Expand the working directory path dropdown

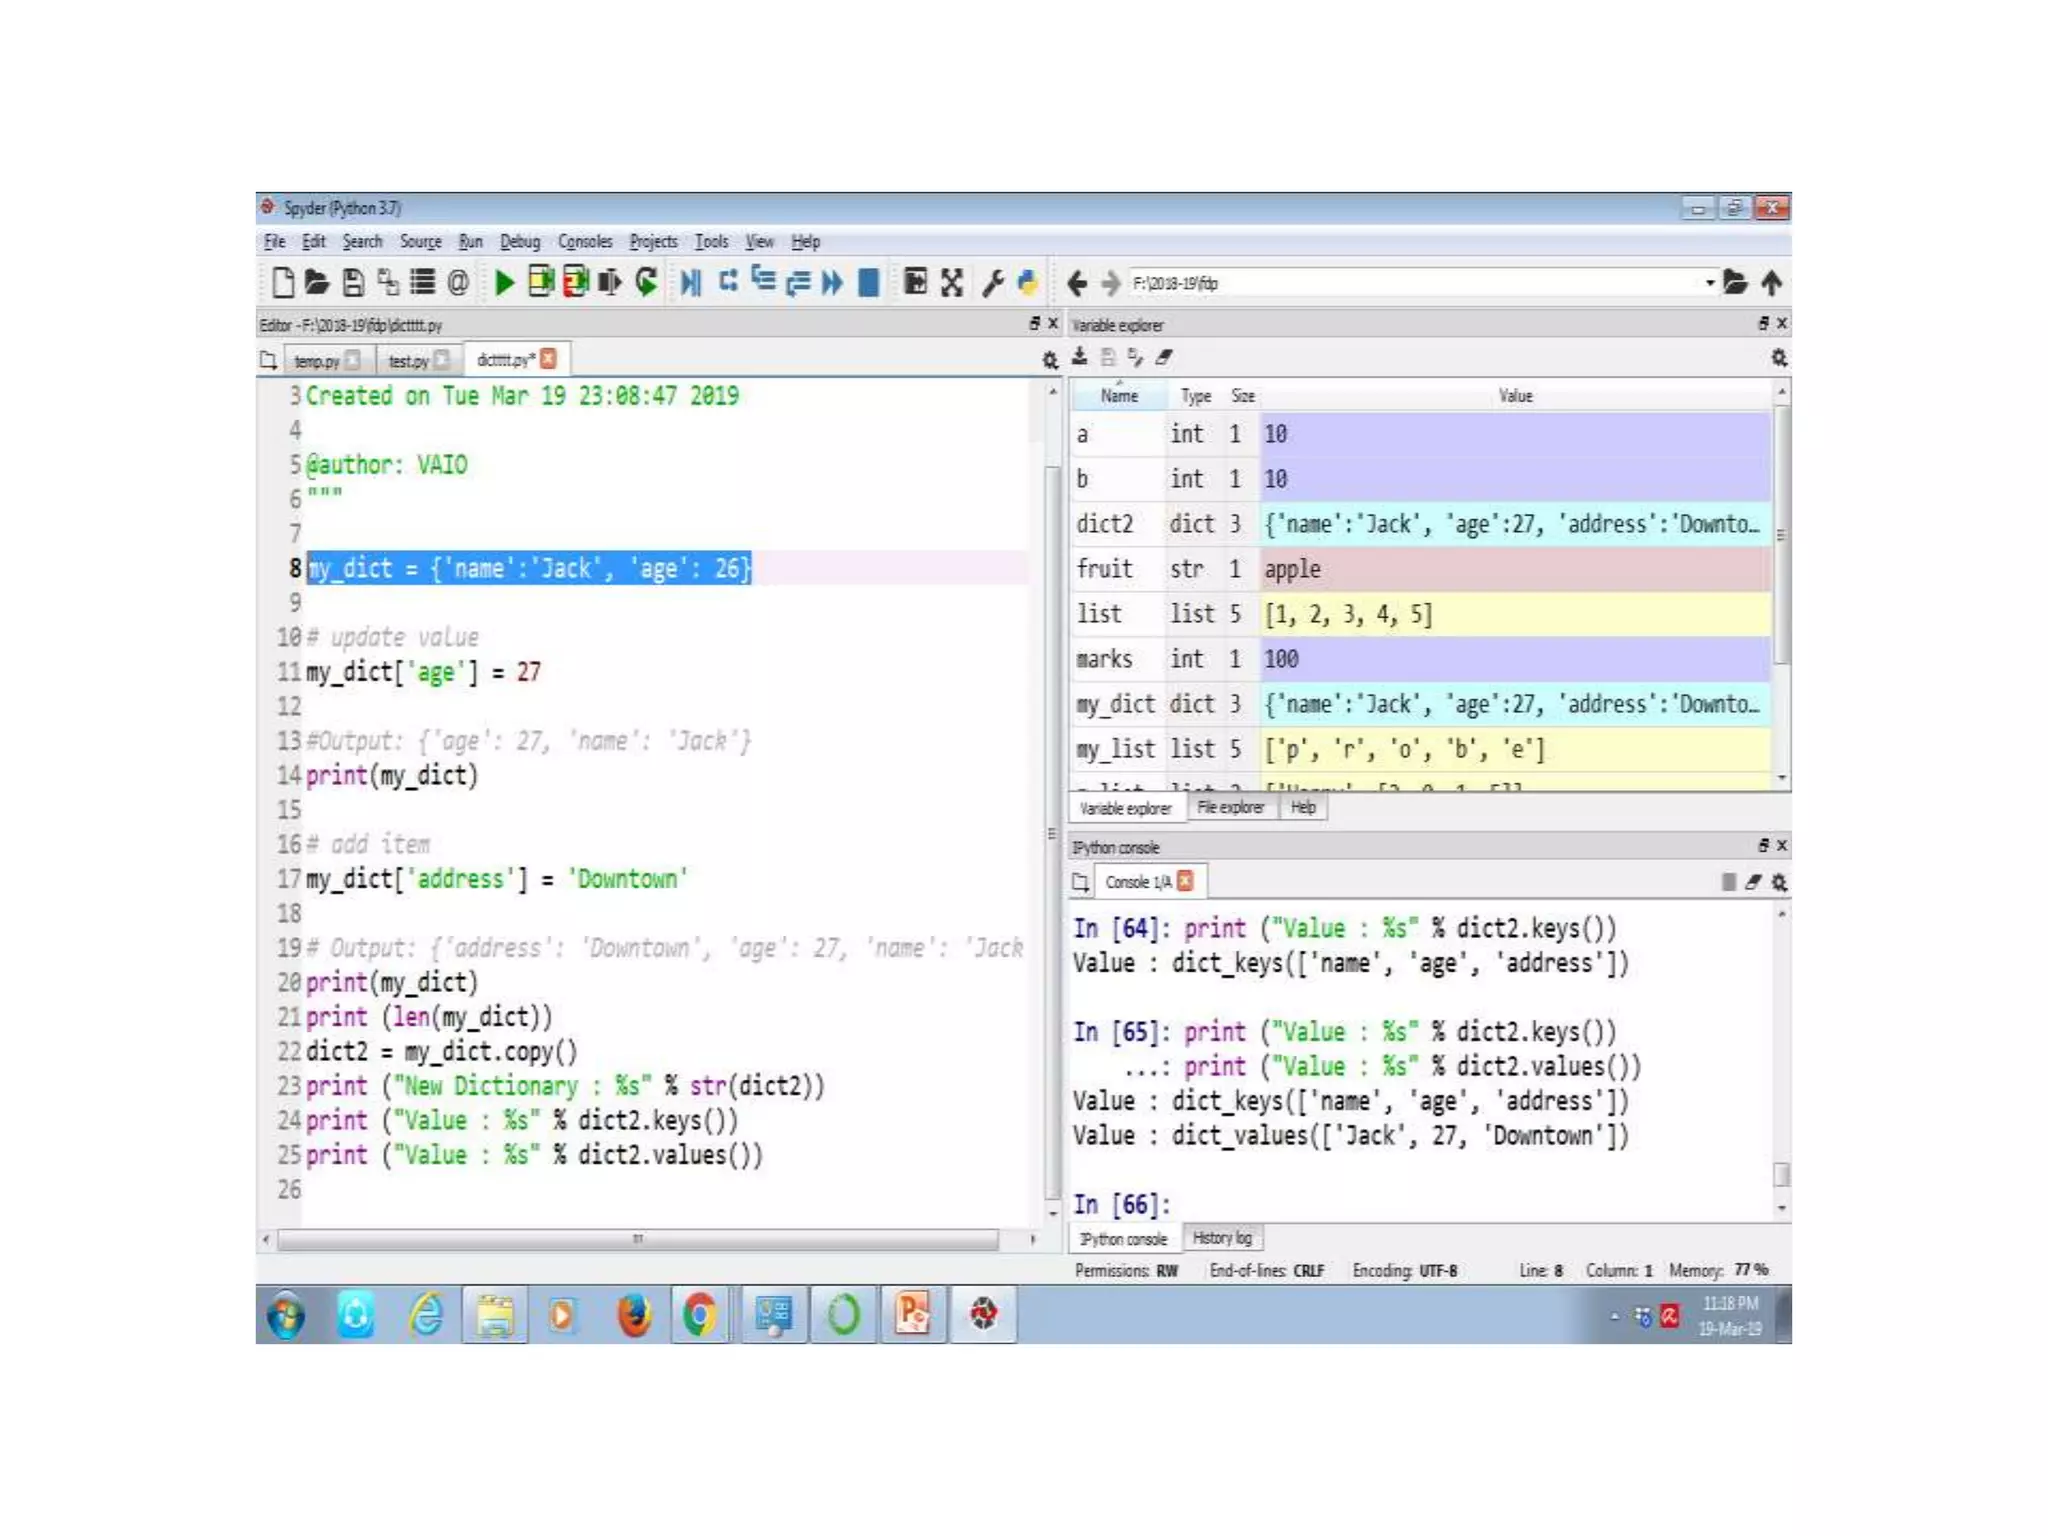pos(1709,283)
